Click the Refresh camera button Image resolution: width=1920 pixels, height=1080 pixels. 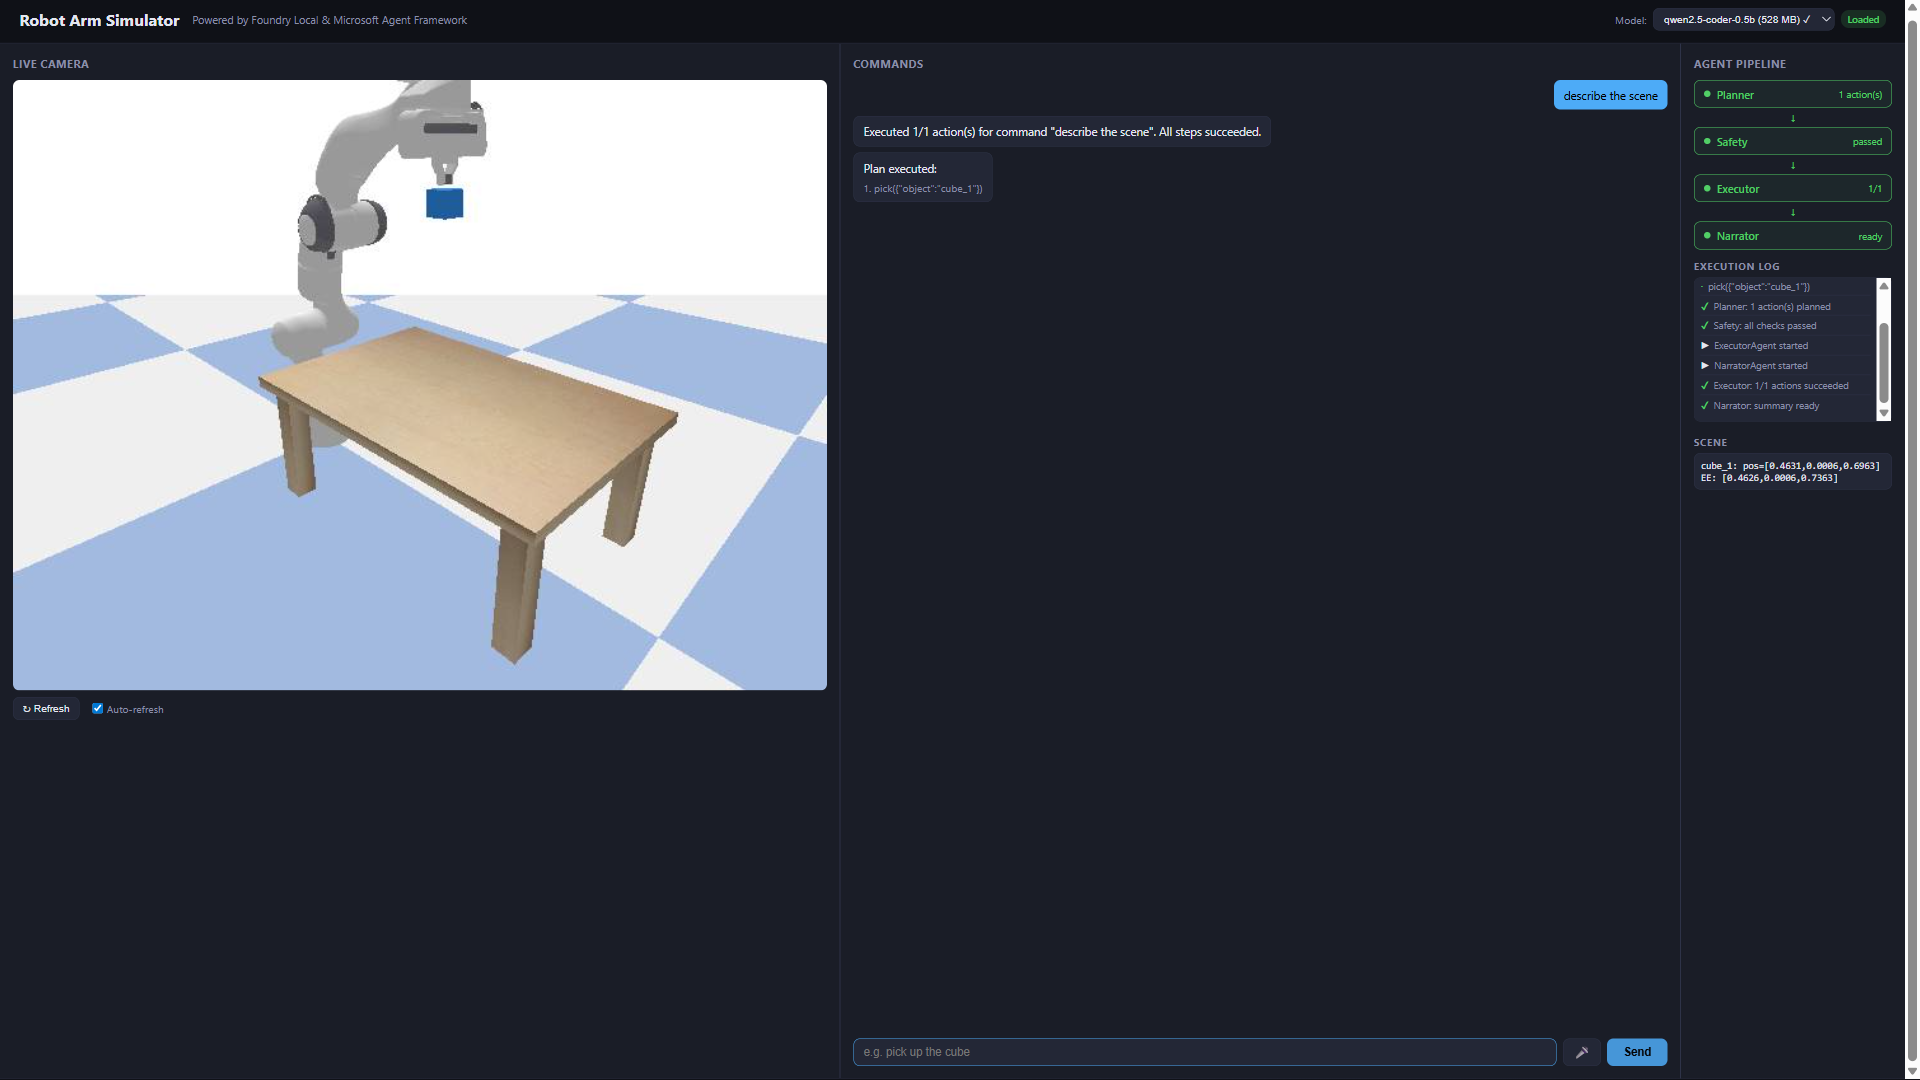46,709
